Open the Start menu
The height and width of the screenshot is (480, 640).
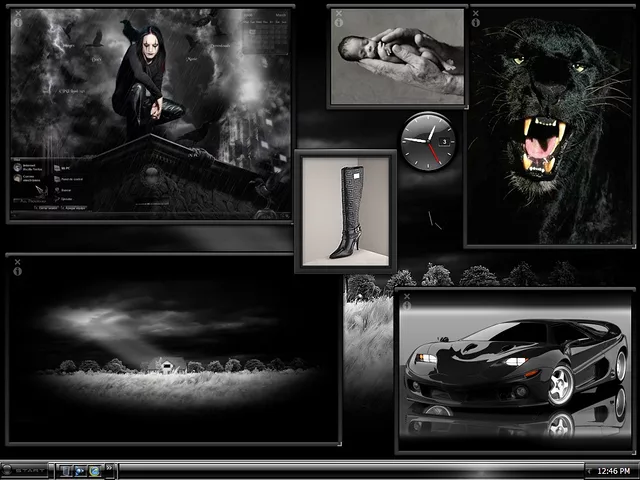coord(26,470)
